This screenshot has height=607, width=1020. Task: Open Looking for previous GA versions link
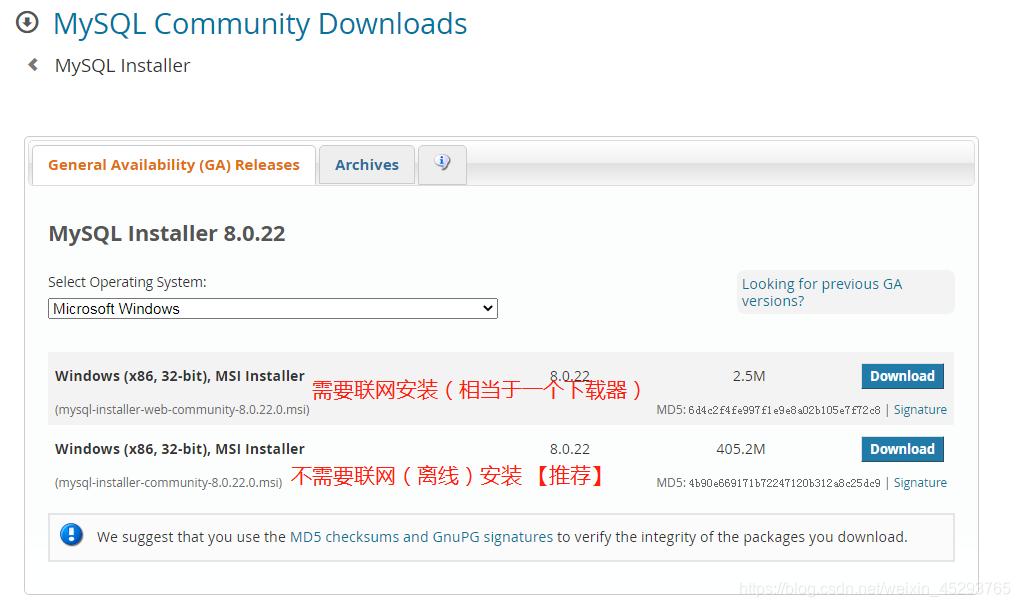[x=822, y=292]
